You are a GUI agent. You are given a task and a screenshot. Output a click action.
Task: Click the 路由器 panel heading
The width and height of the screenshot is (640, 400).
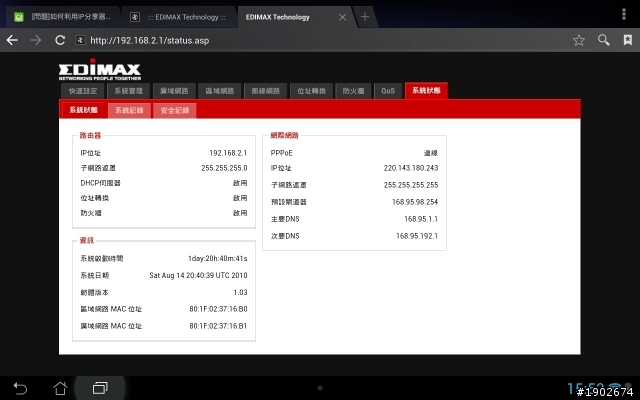click(90, 136)
